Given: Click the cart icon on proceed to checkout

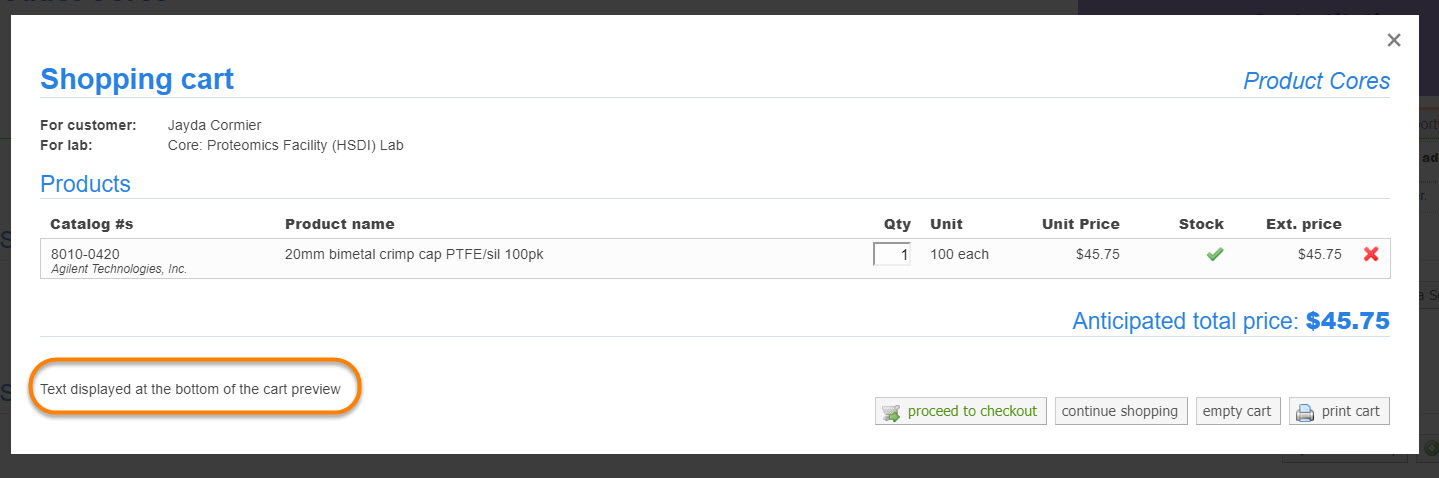Looking at the screenshot, I should 890,412.
